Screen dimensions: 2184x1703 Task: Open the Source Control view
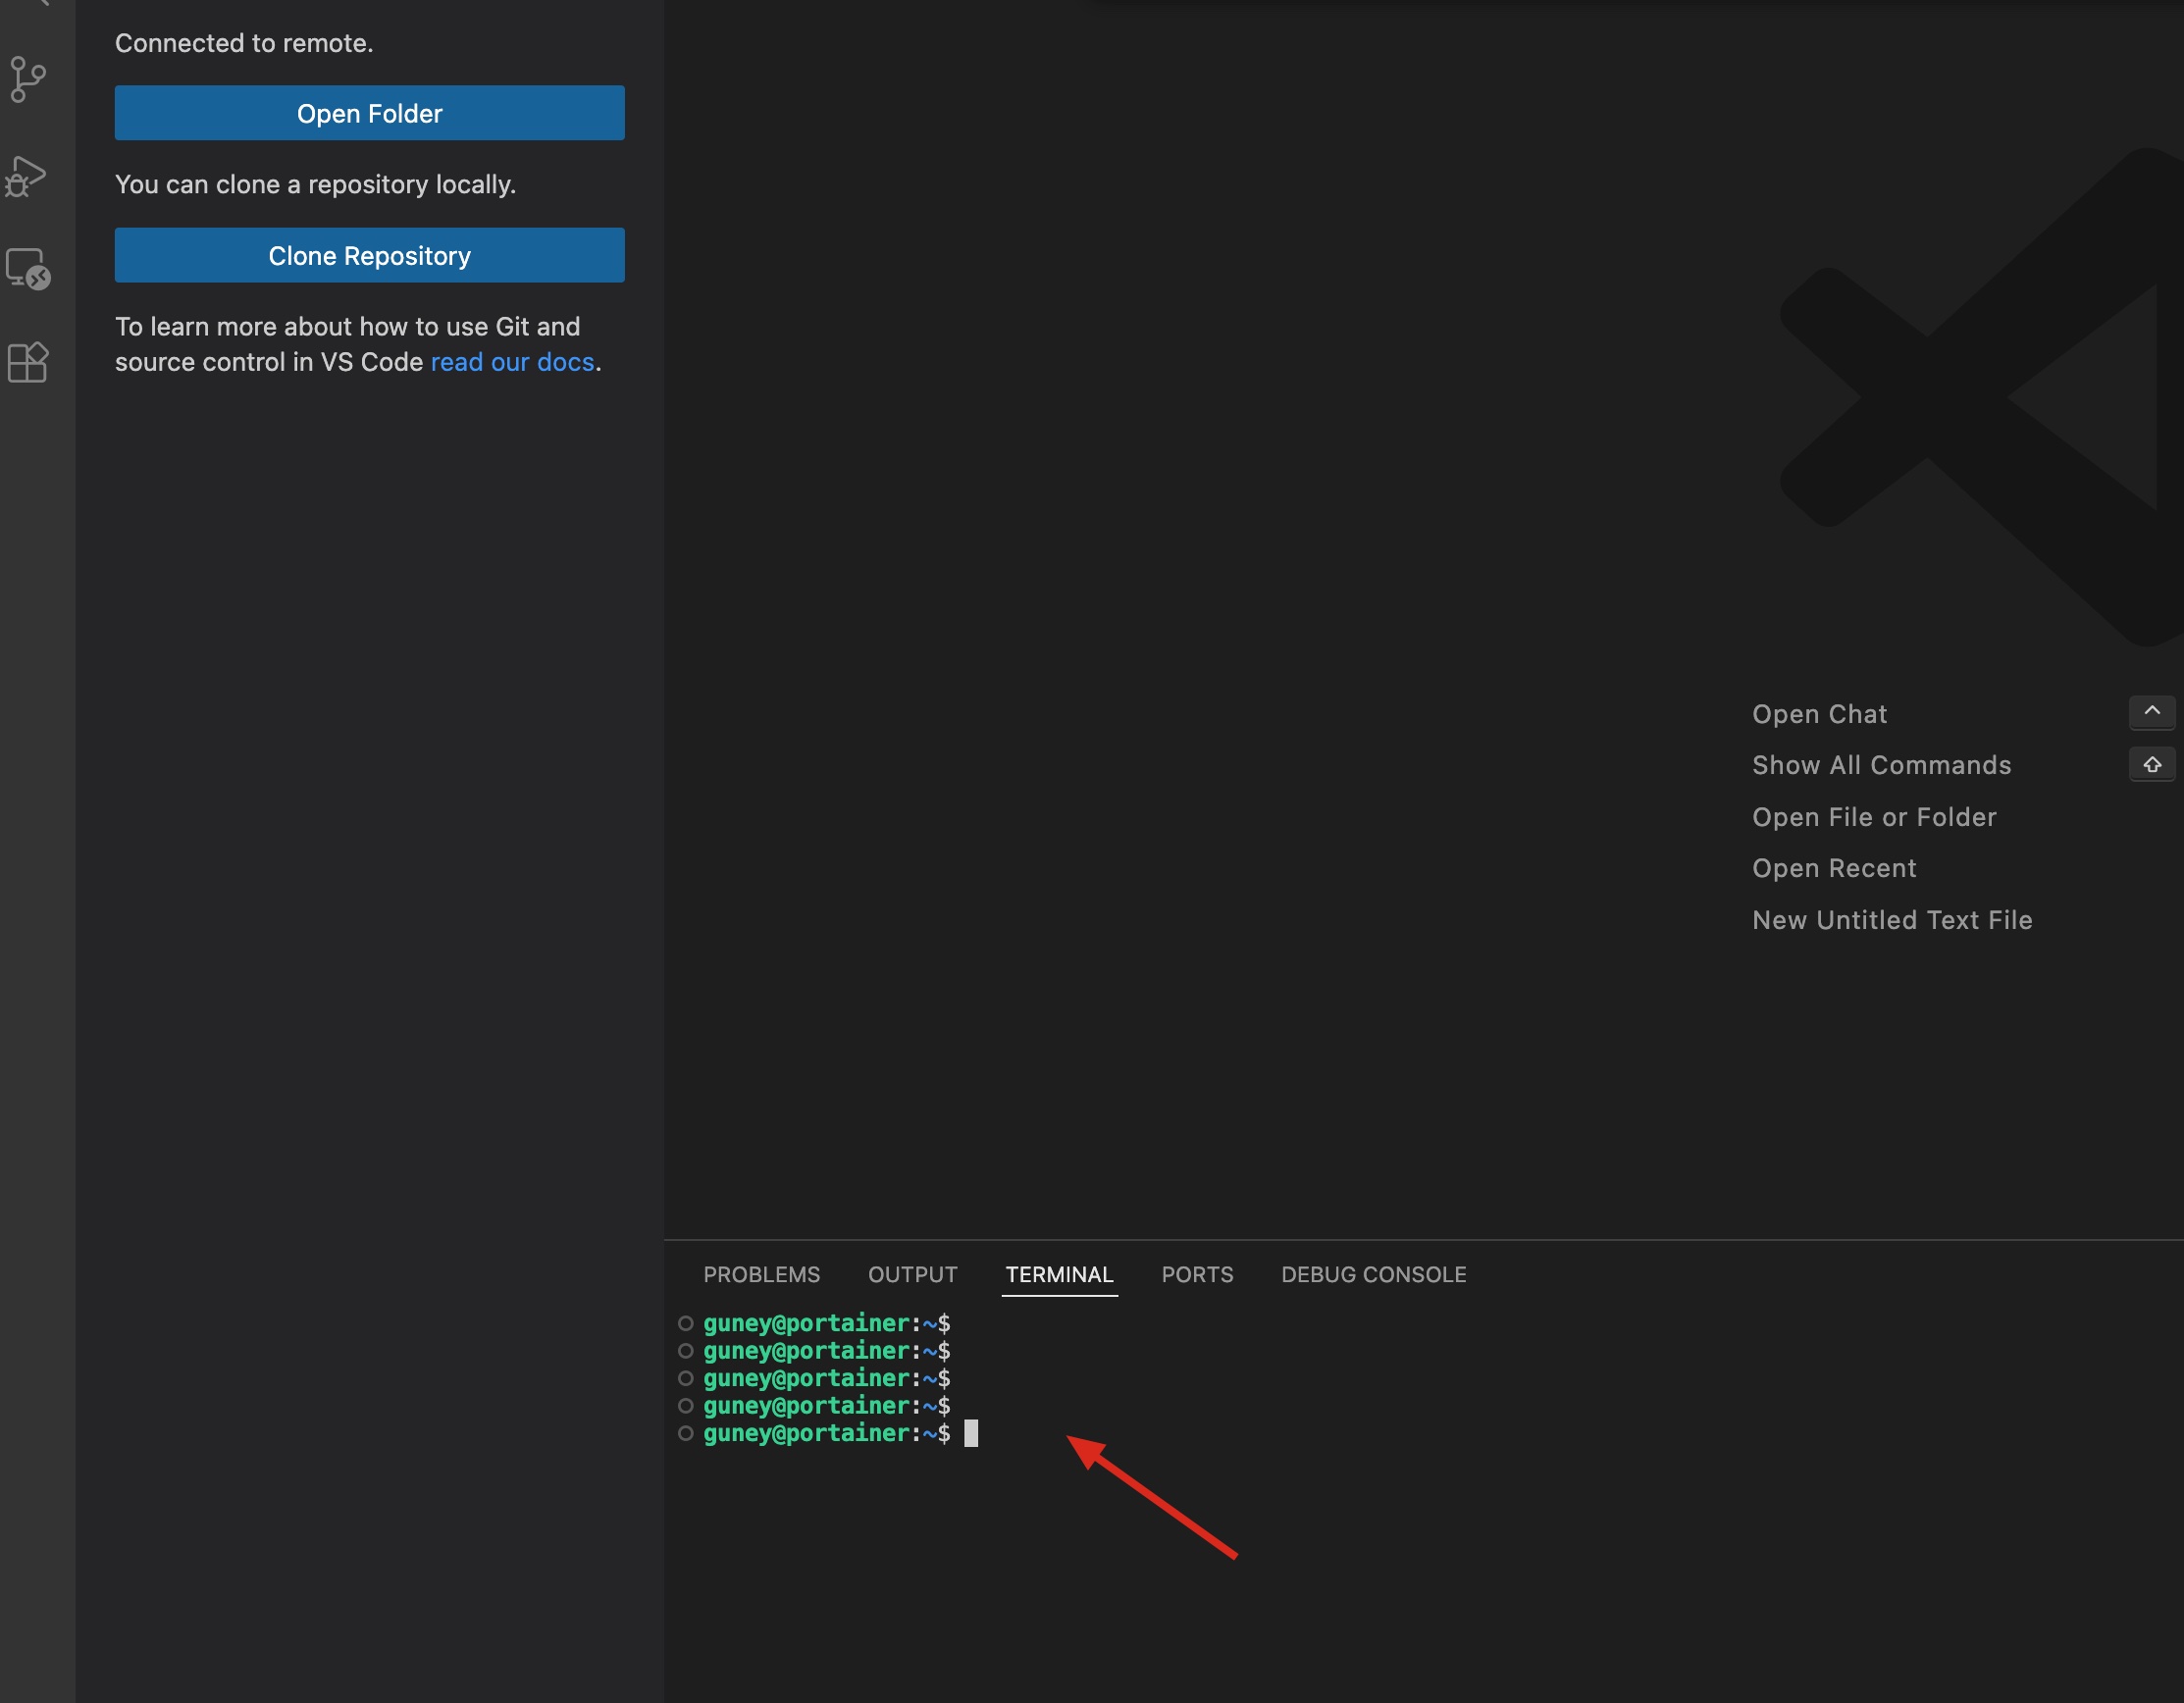point(27,80)
